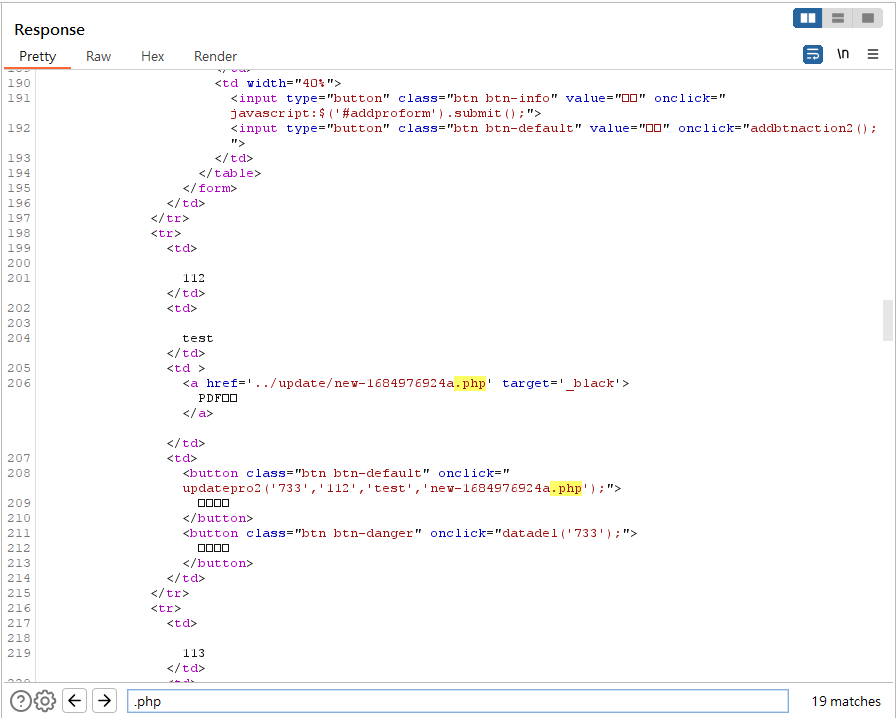The width and height of the screenshot is (896, 718).
Task: Switch to the Hex tab
Action: (x=153, y=56)
